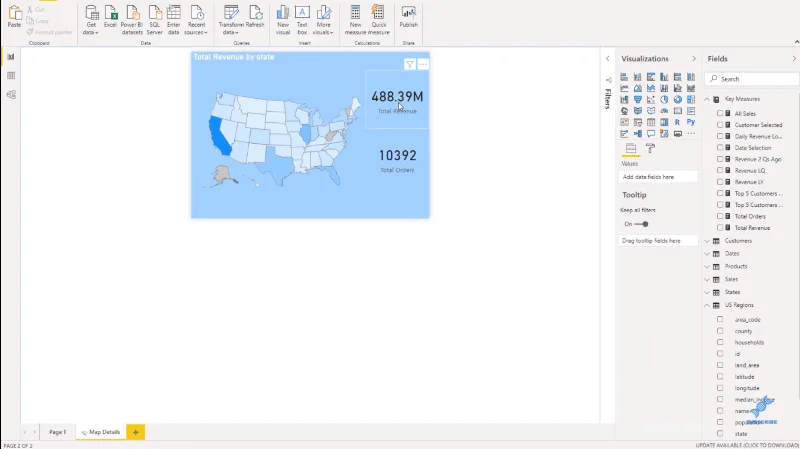Add a new page with plus button
The width and height of the screenshot is (800, 449).
point(136,432)
